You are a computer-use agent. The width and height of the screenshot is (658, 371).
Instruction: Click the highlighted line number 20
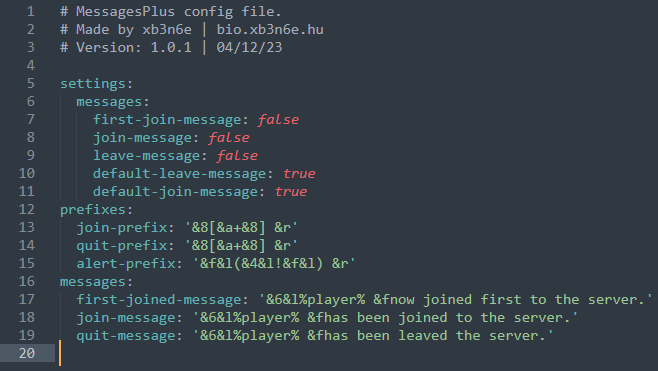click(27, 353)
